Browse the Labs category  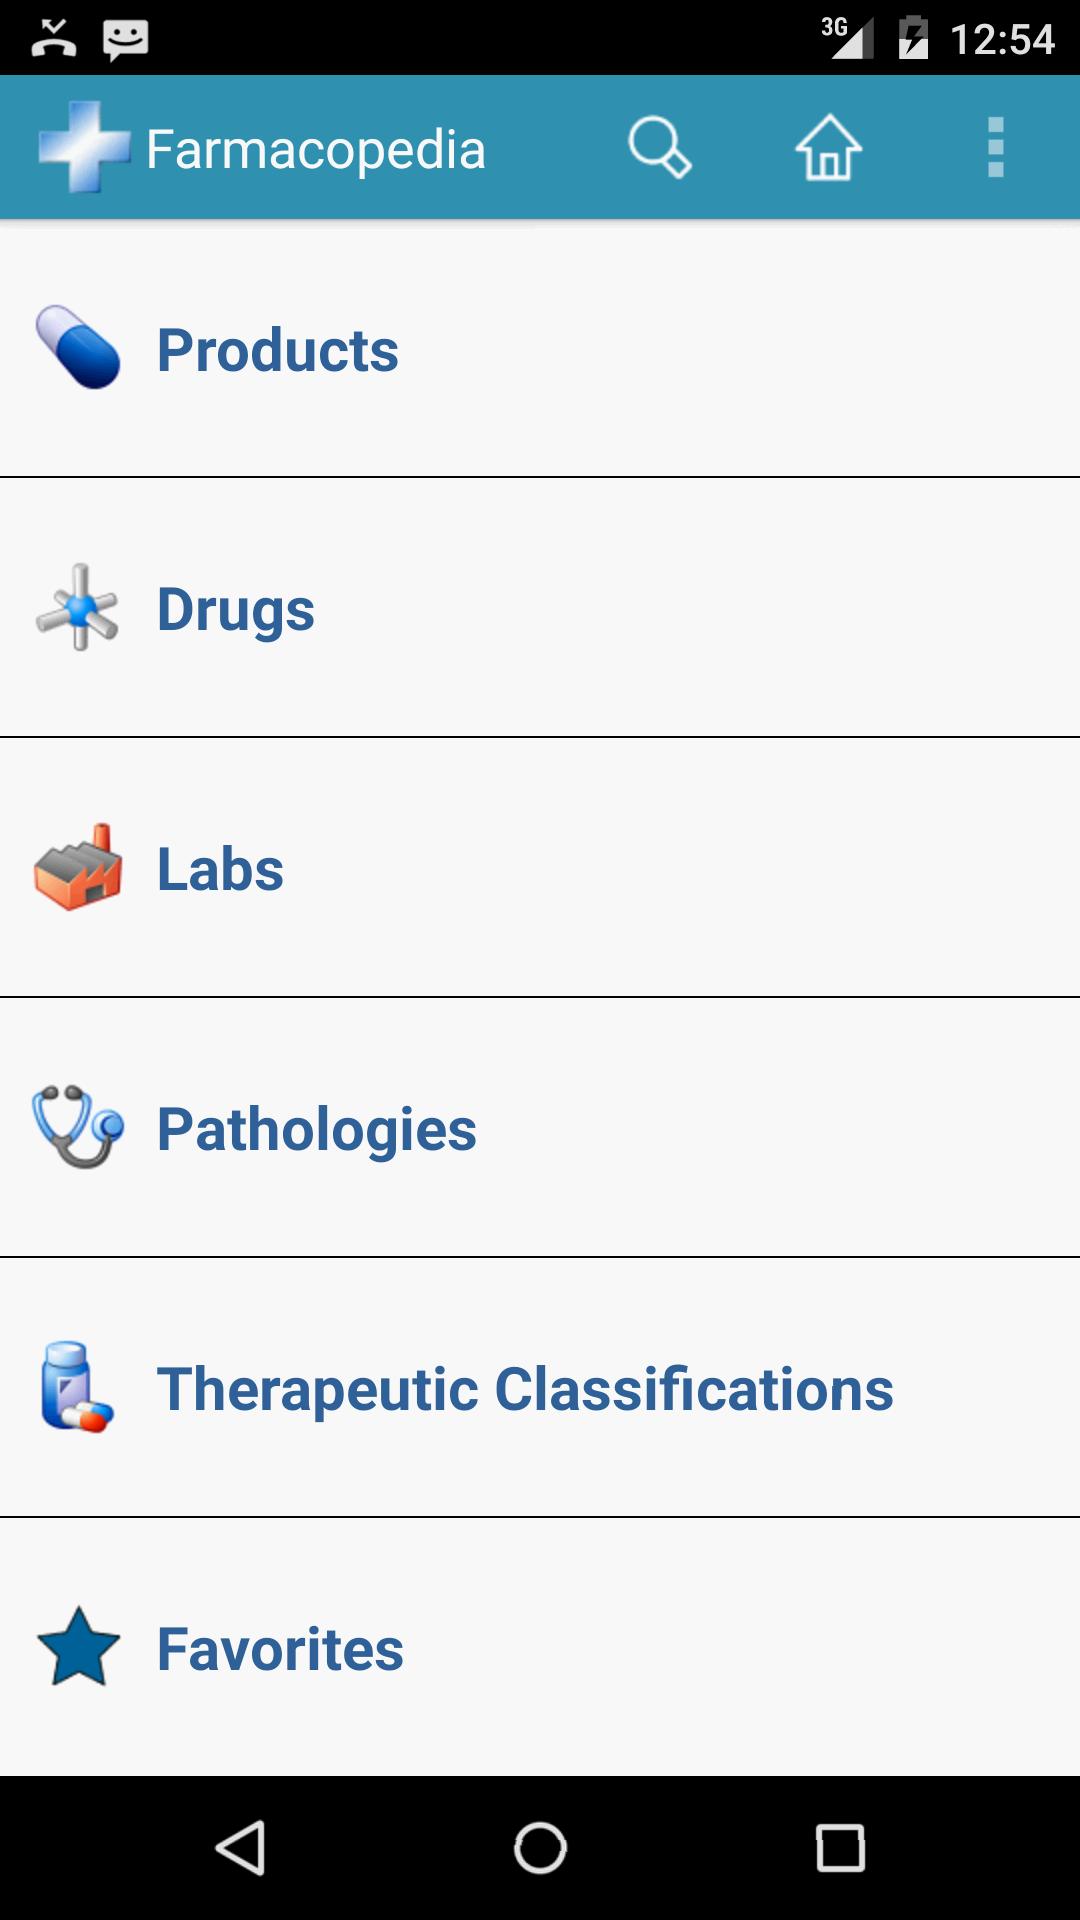pyautogui.click(x=400, y=868)
